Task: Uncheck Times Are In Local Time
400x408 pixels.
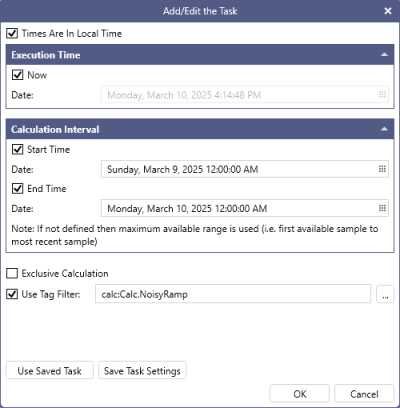Action: [x=12, y=33]
